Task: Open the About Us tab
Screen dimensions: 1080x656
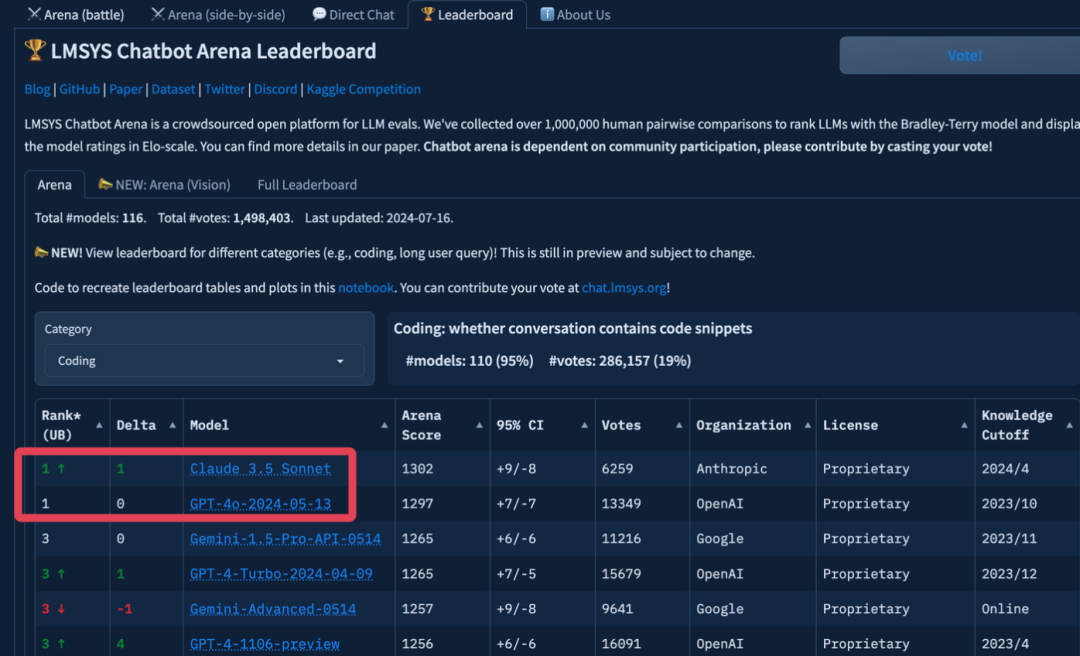Action: coord(575,14)
